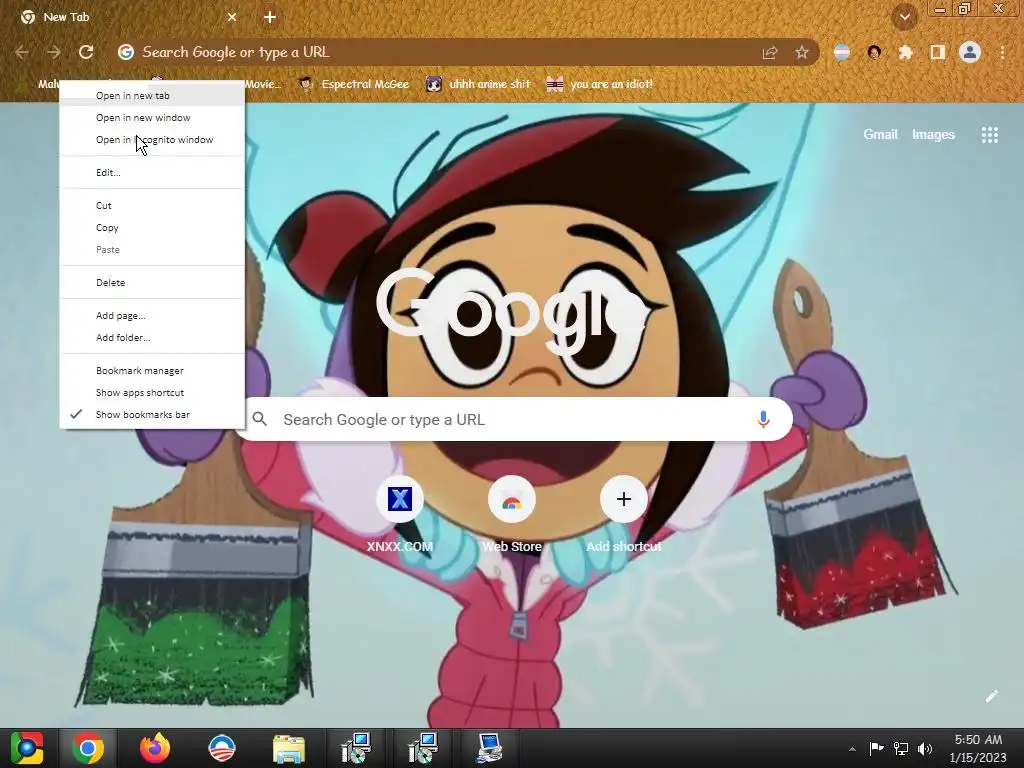Select Add page... menu entry

152,315
